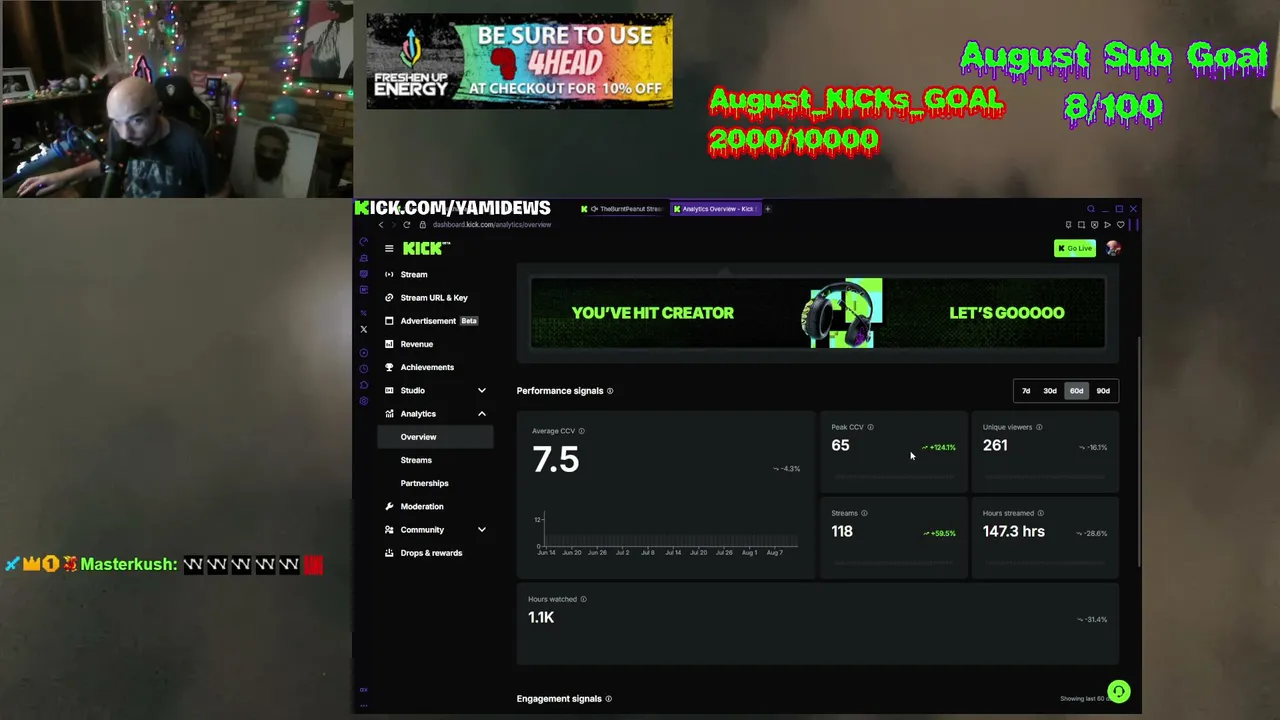Click the Stream broadcast icon in sidebar
1280x720 pixels.
[389, 274]
